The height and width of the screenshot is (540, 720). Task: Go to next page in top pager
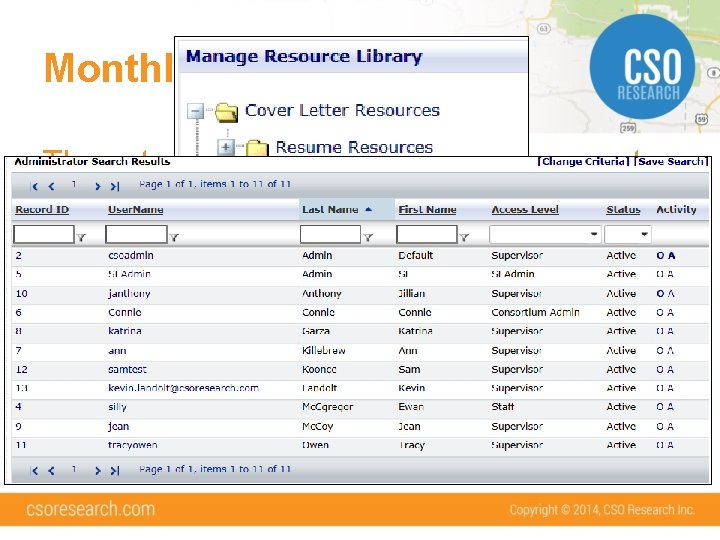click(x=97, y=186)
